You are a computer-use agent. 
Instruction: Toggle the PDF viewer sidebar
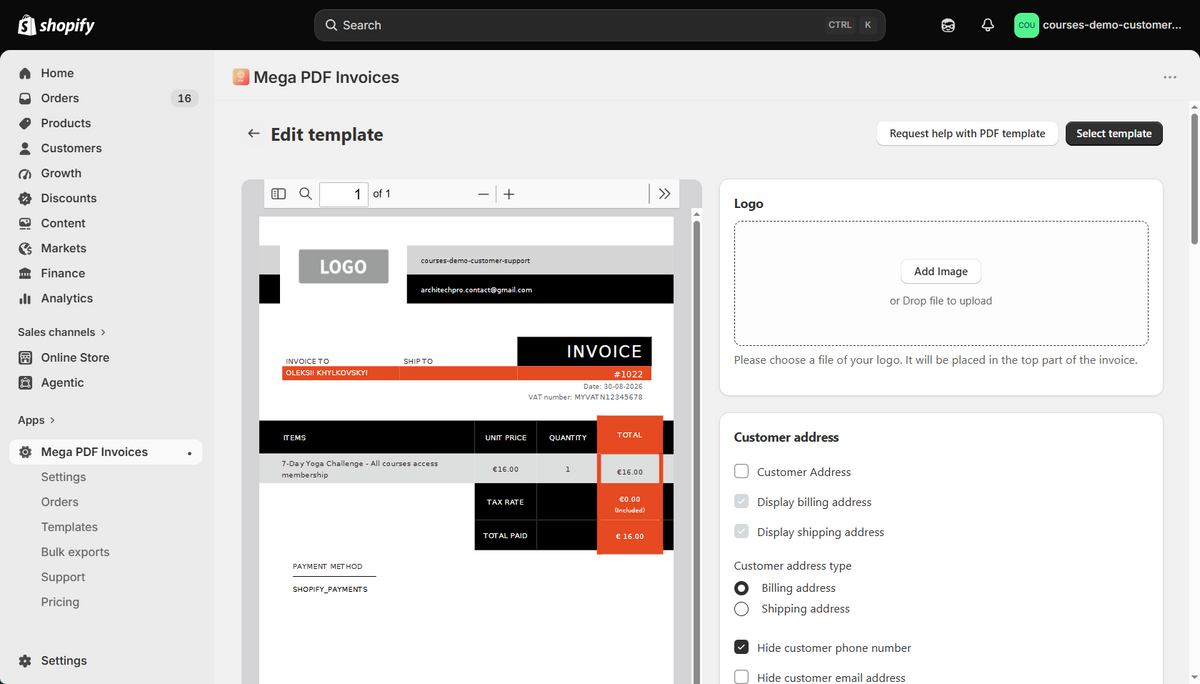tap(279, 194)
